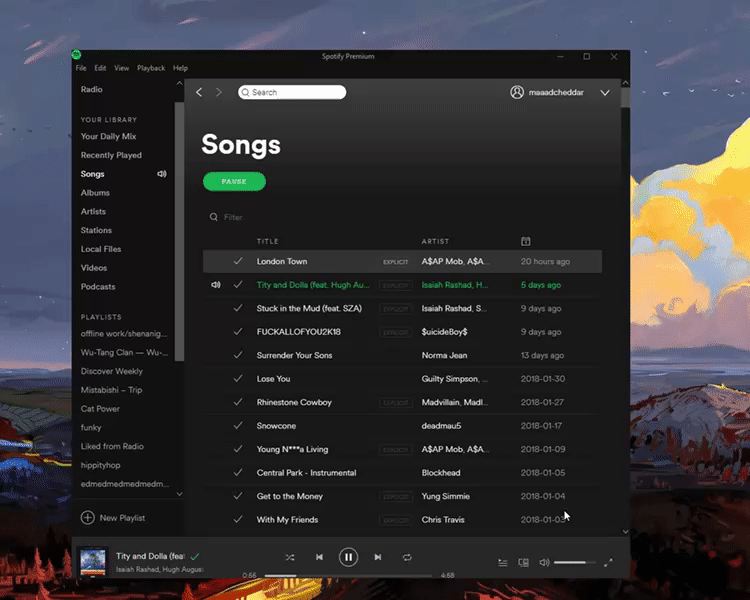Go to Albums in library
The width and height of the screenshot is (750, 600).
95,193
